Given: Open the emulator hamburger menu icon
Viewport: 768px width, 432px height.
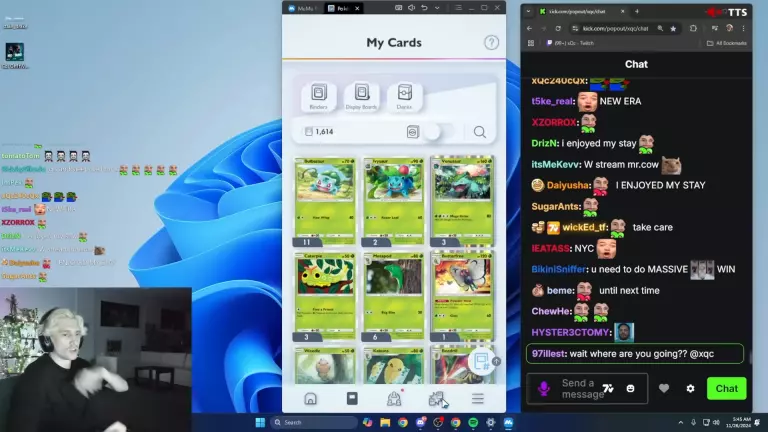Looking at the screenshot, I should pos(458,8).
